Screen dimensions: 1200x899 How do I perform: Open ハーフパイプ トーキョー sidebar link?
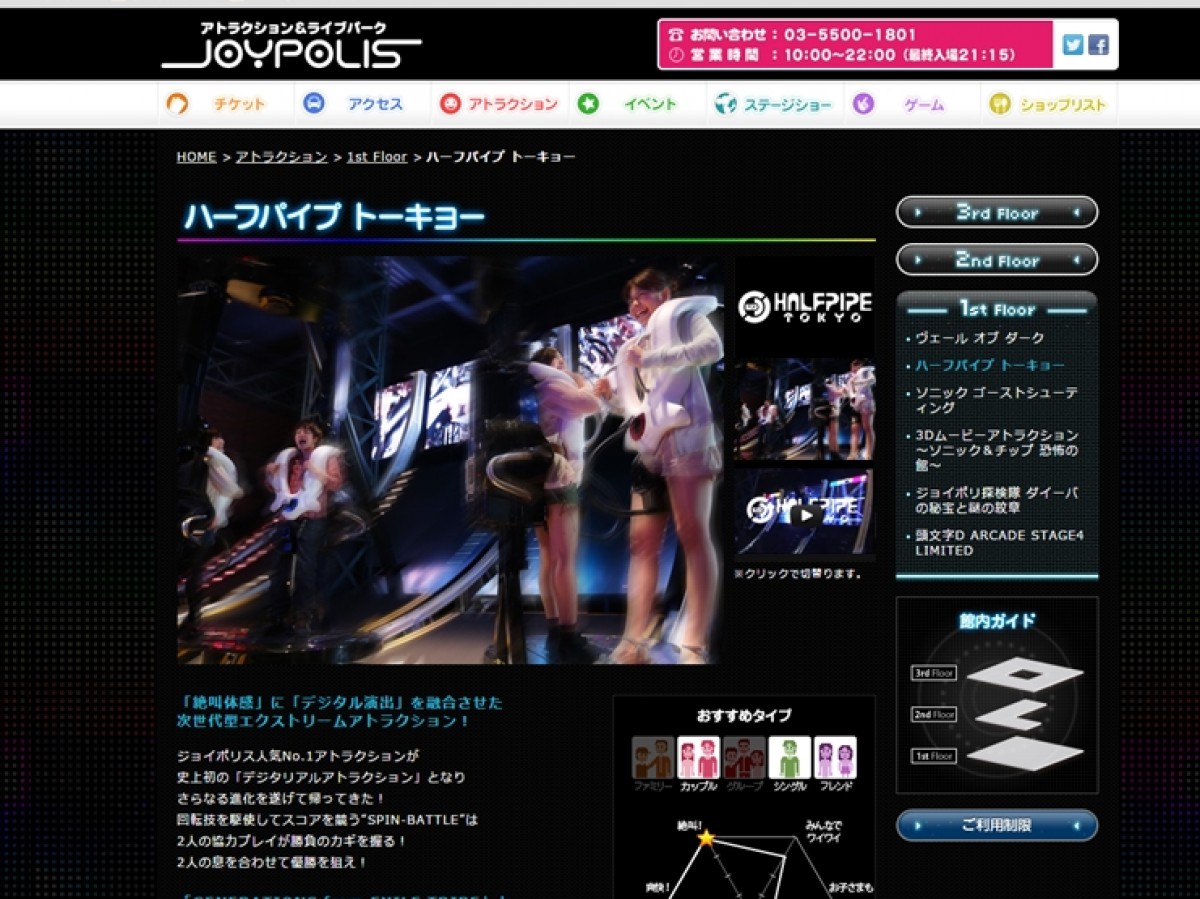coord(990,365)
